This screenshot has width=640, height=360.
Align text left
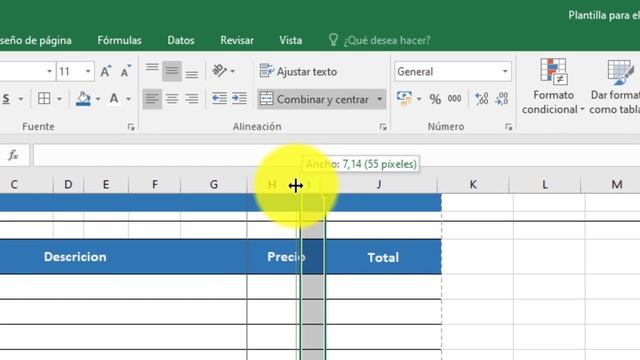(x=152, y=99)
